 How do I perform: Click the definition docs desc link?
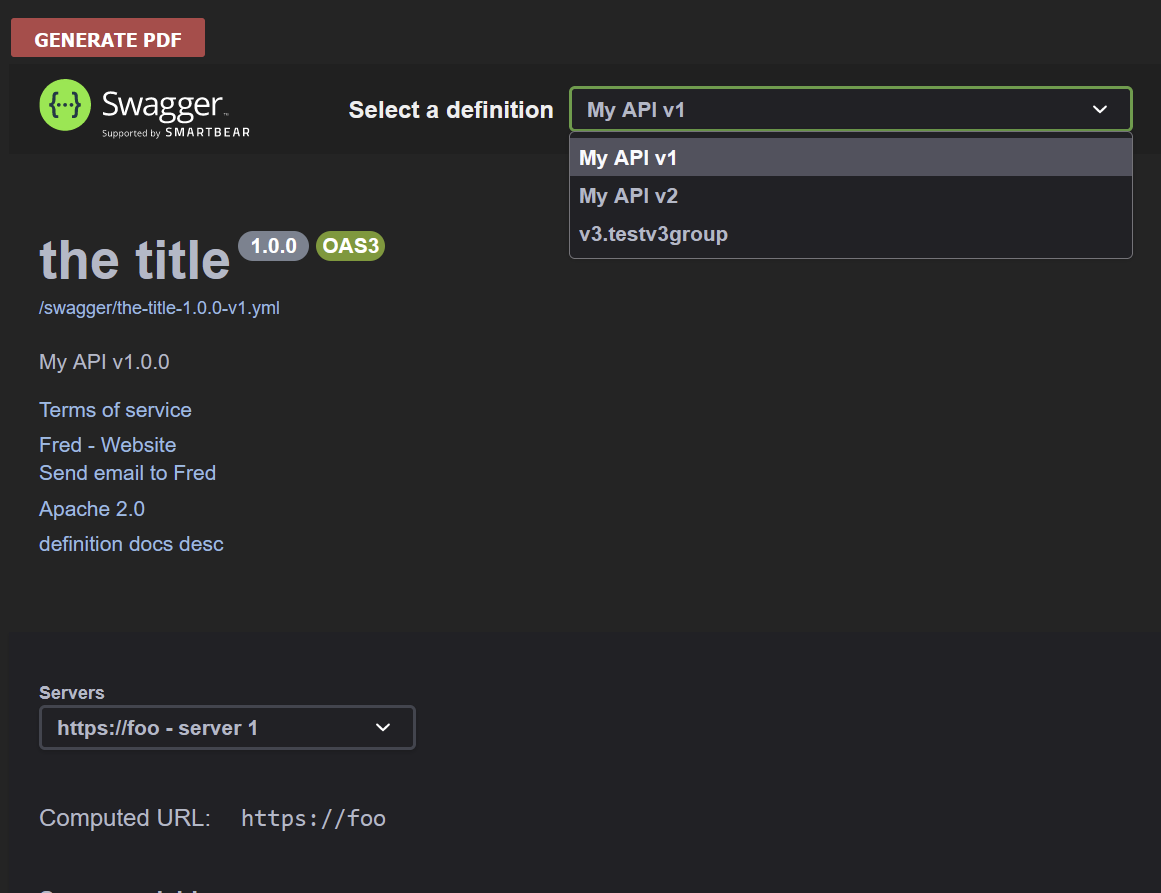pos(131,544)
